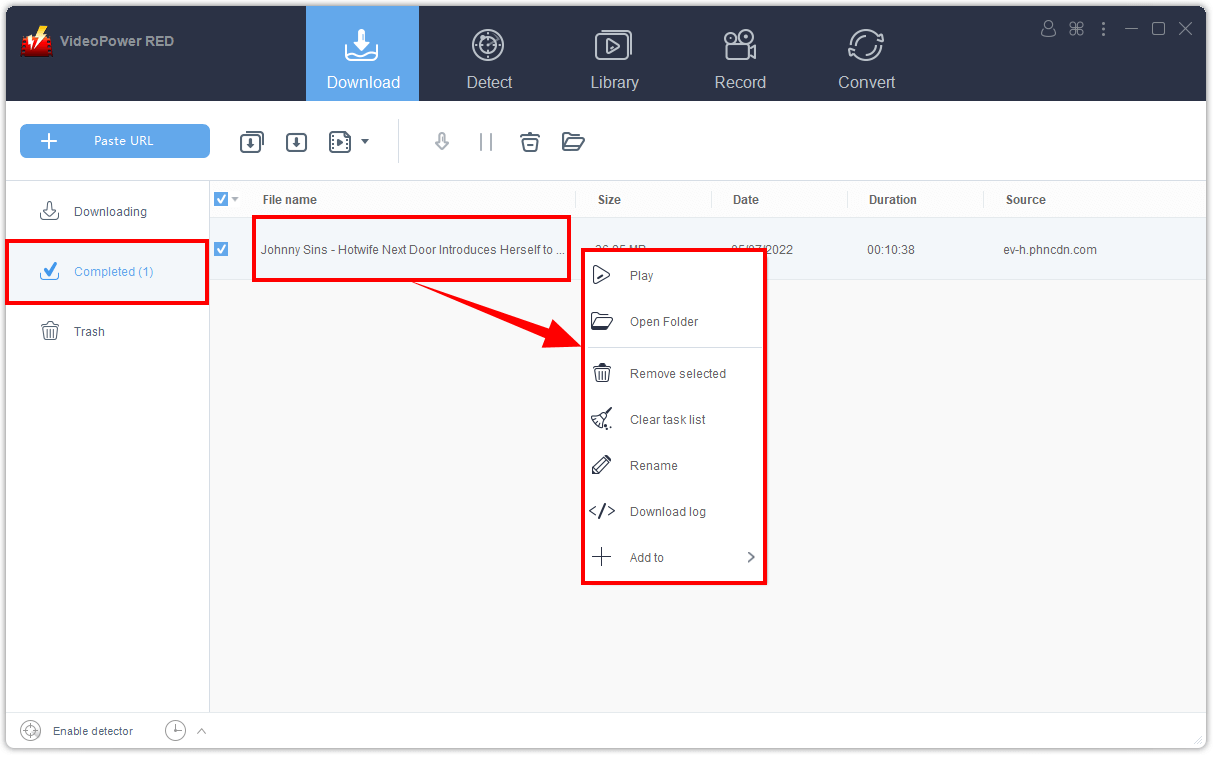1215x758 pixels.
Task: Click the schedule clock icon in status bar
Action: 175,731
